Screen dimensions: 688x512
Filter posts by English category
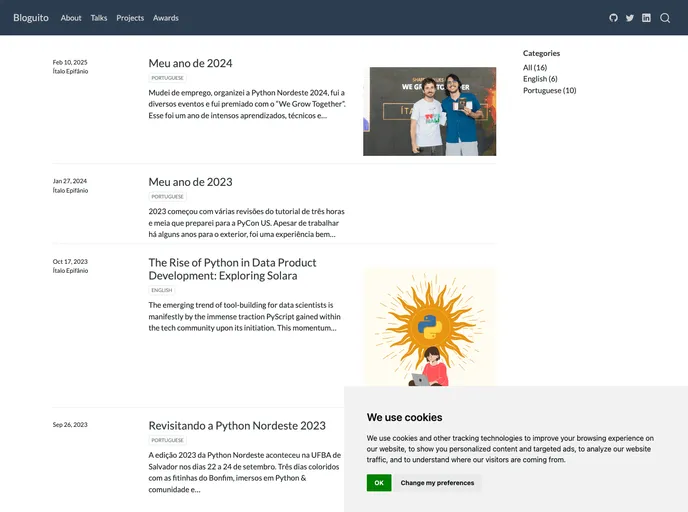coord(540,79)
